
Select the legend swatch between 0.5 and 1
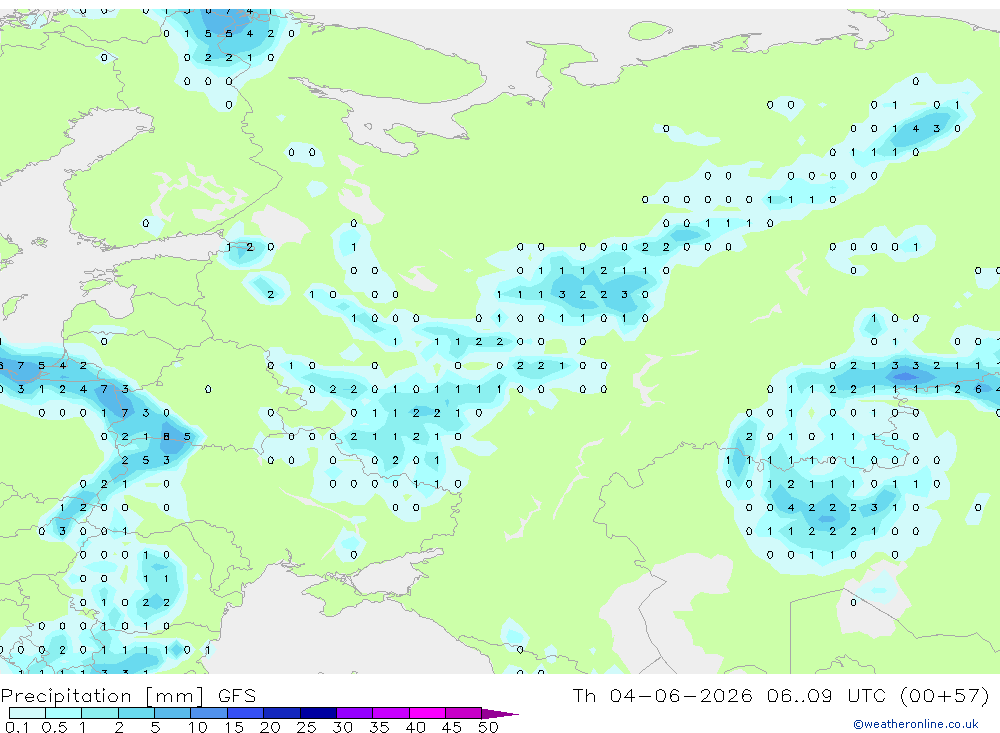click(64, 713)
